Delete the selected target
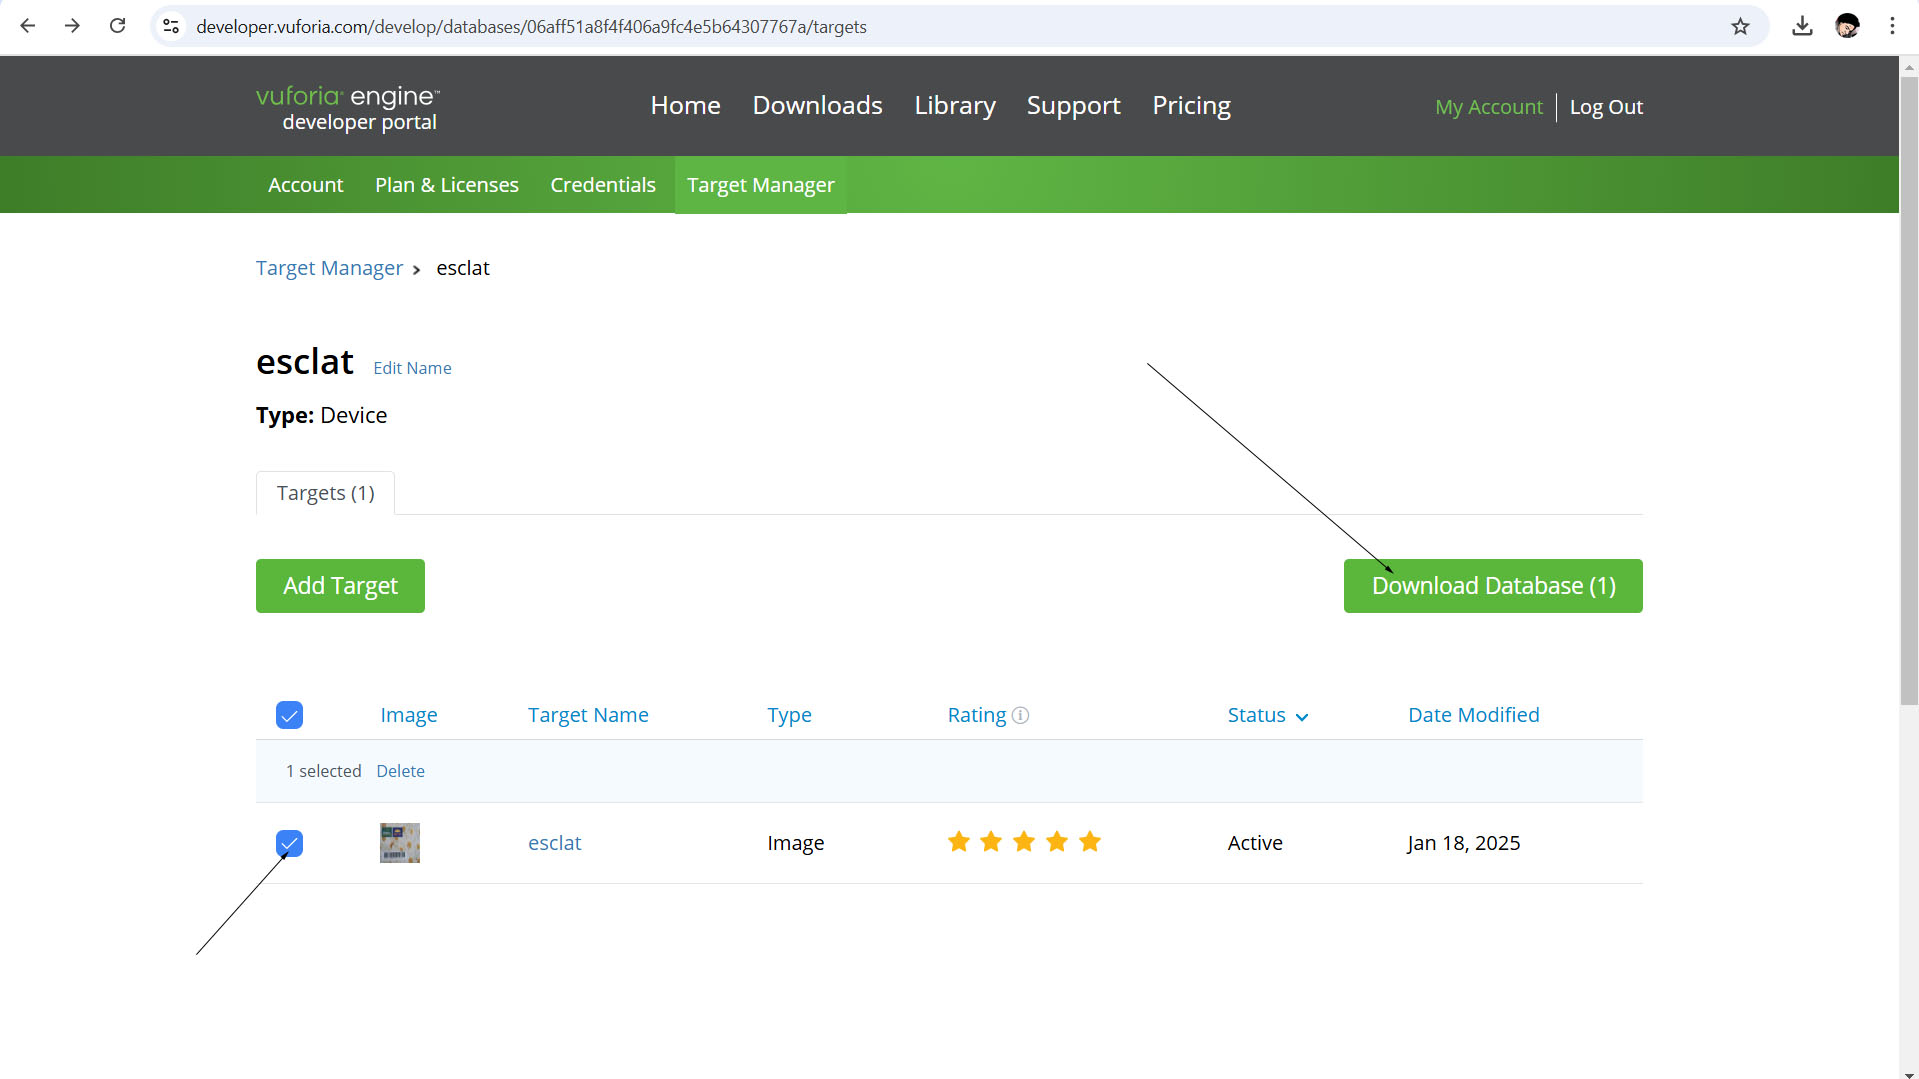Viewport: 1919px width, 1079px height. tap(400, 771)
